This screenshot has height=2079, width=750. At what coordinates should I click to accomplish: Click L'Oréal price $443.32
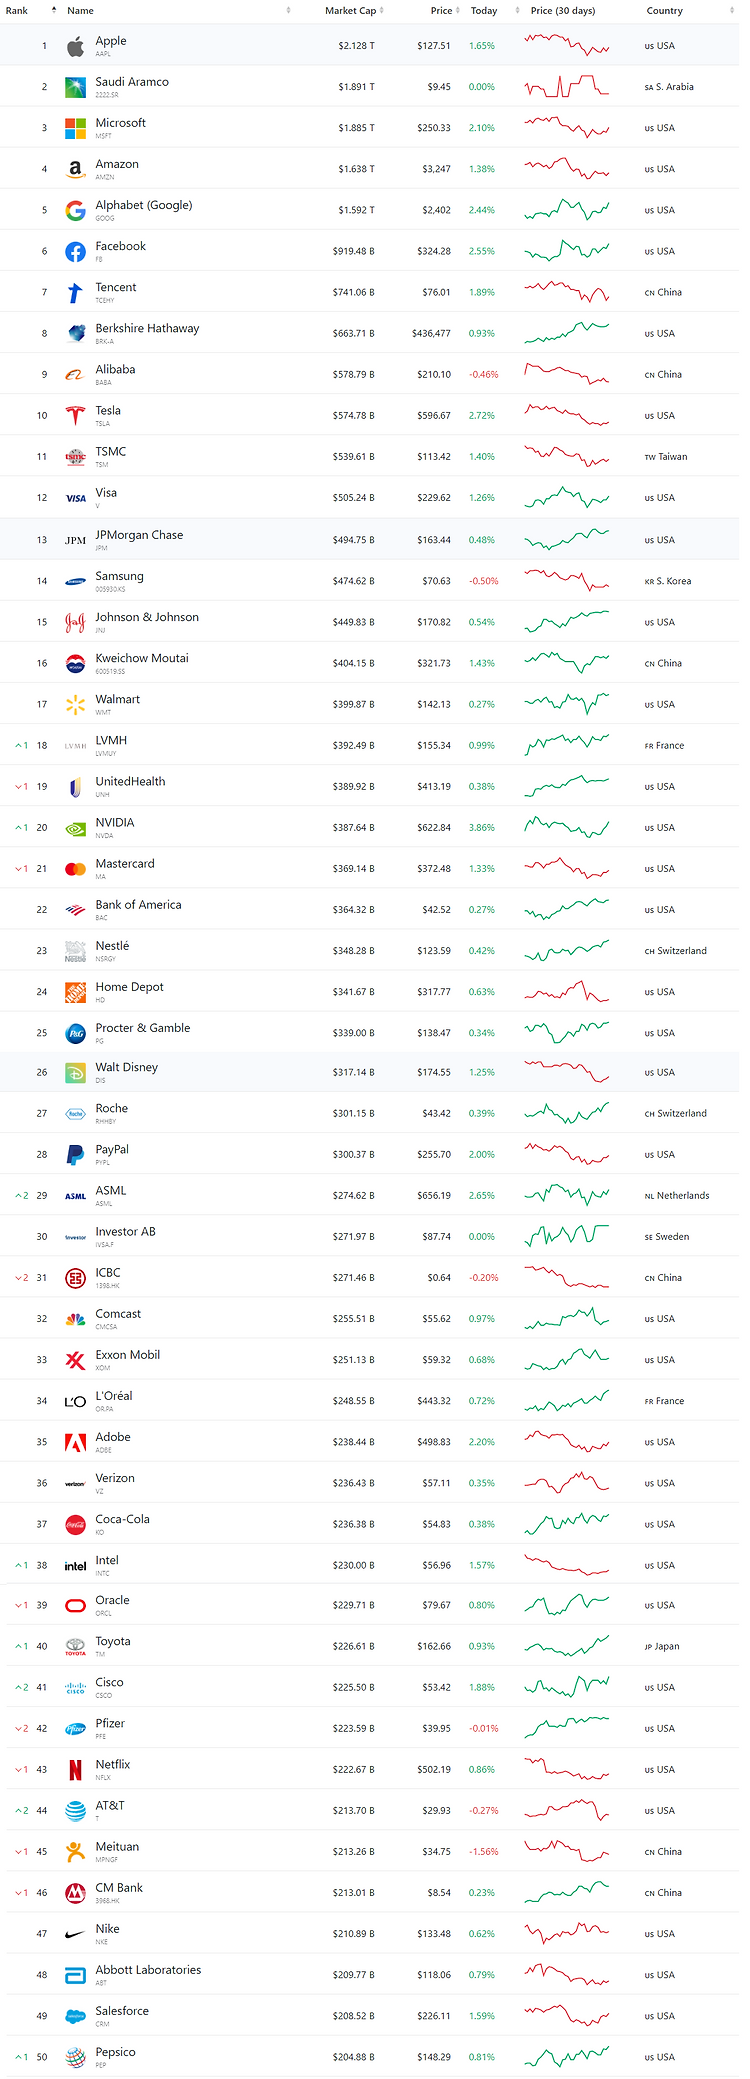coord(434,1401)
